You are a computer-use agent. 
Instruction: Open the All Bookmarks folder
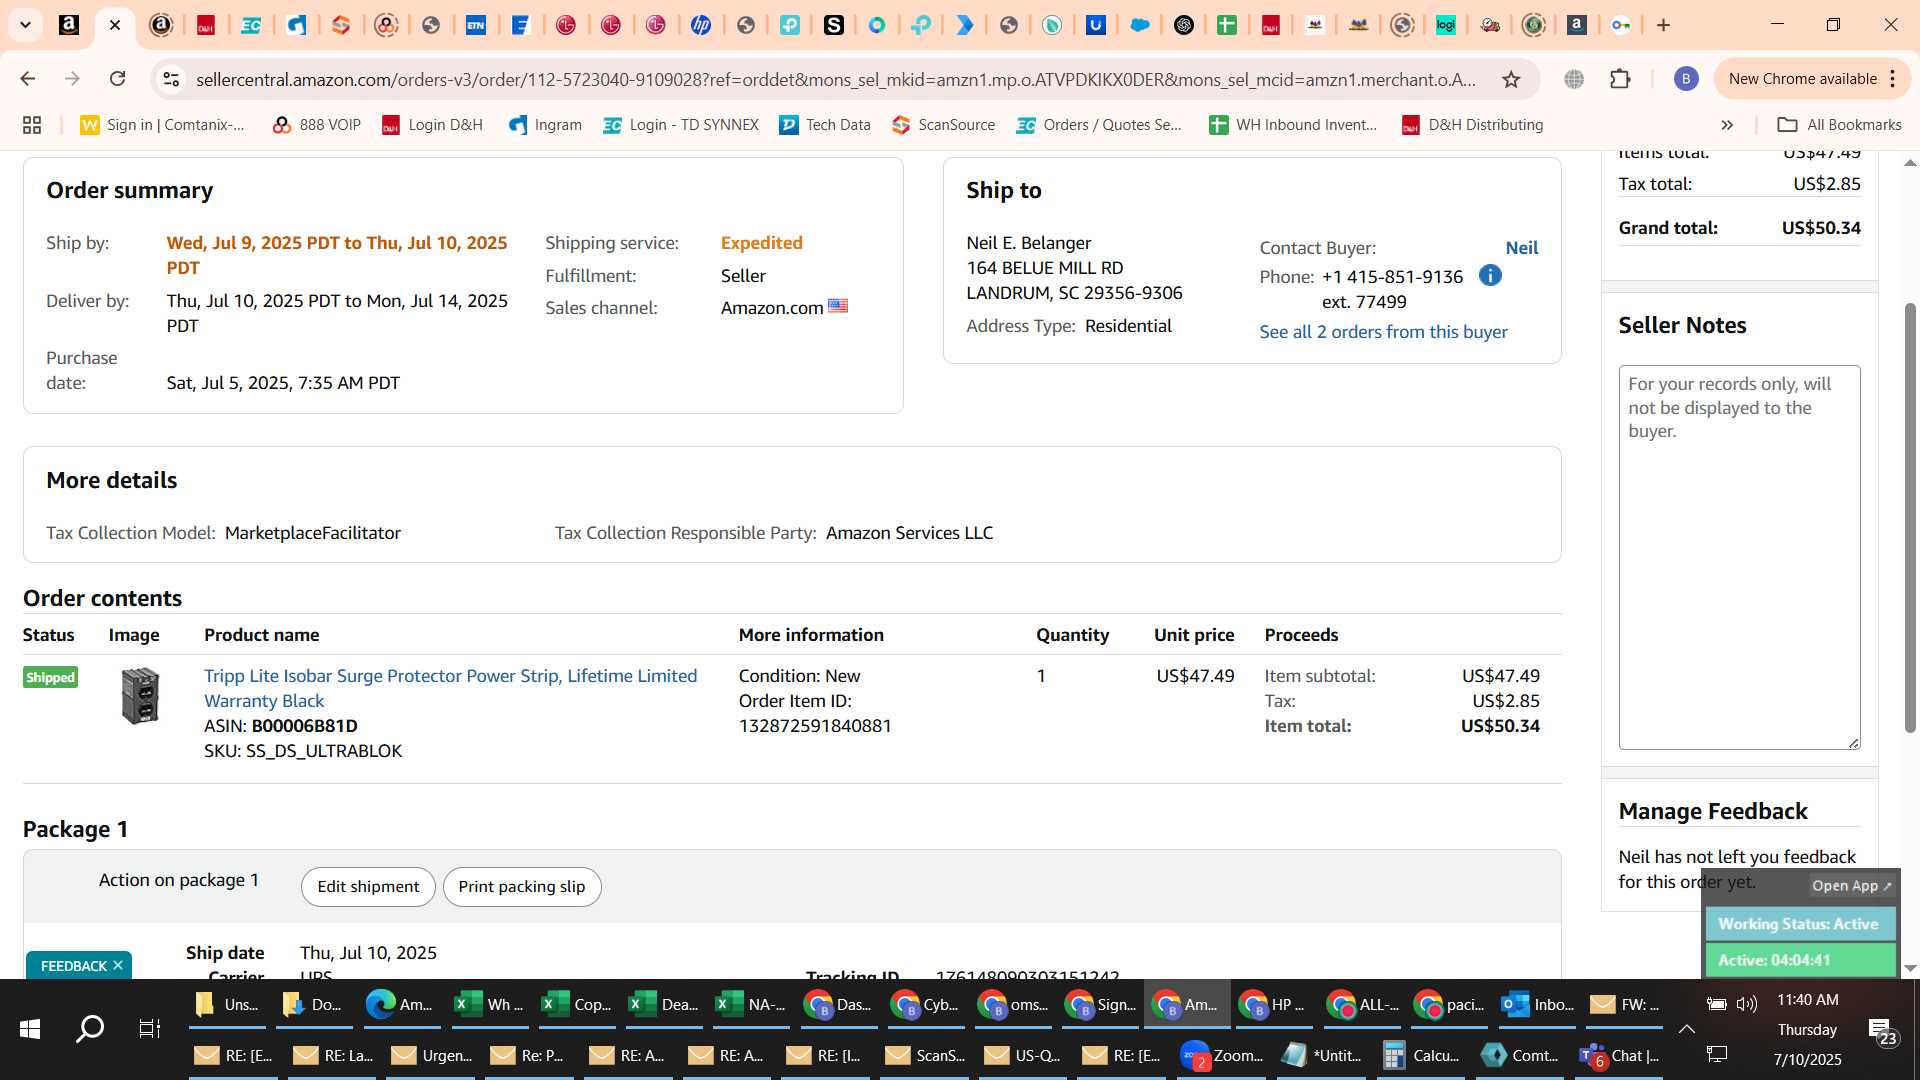point(1839,125)
